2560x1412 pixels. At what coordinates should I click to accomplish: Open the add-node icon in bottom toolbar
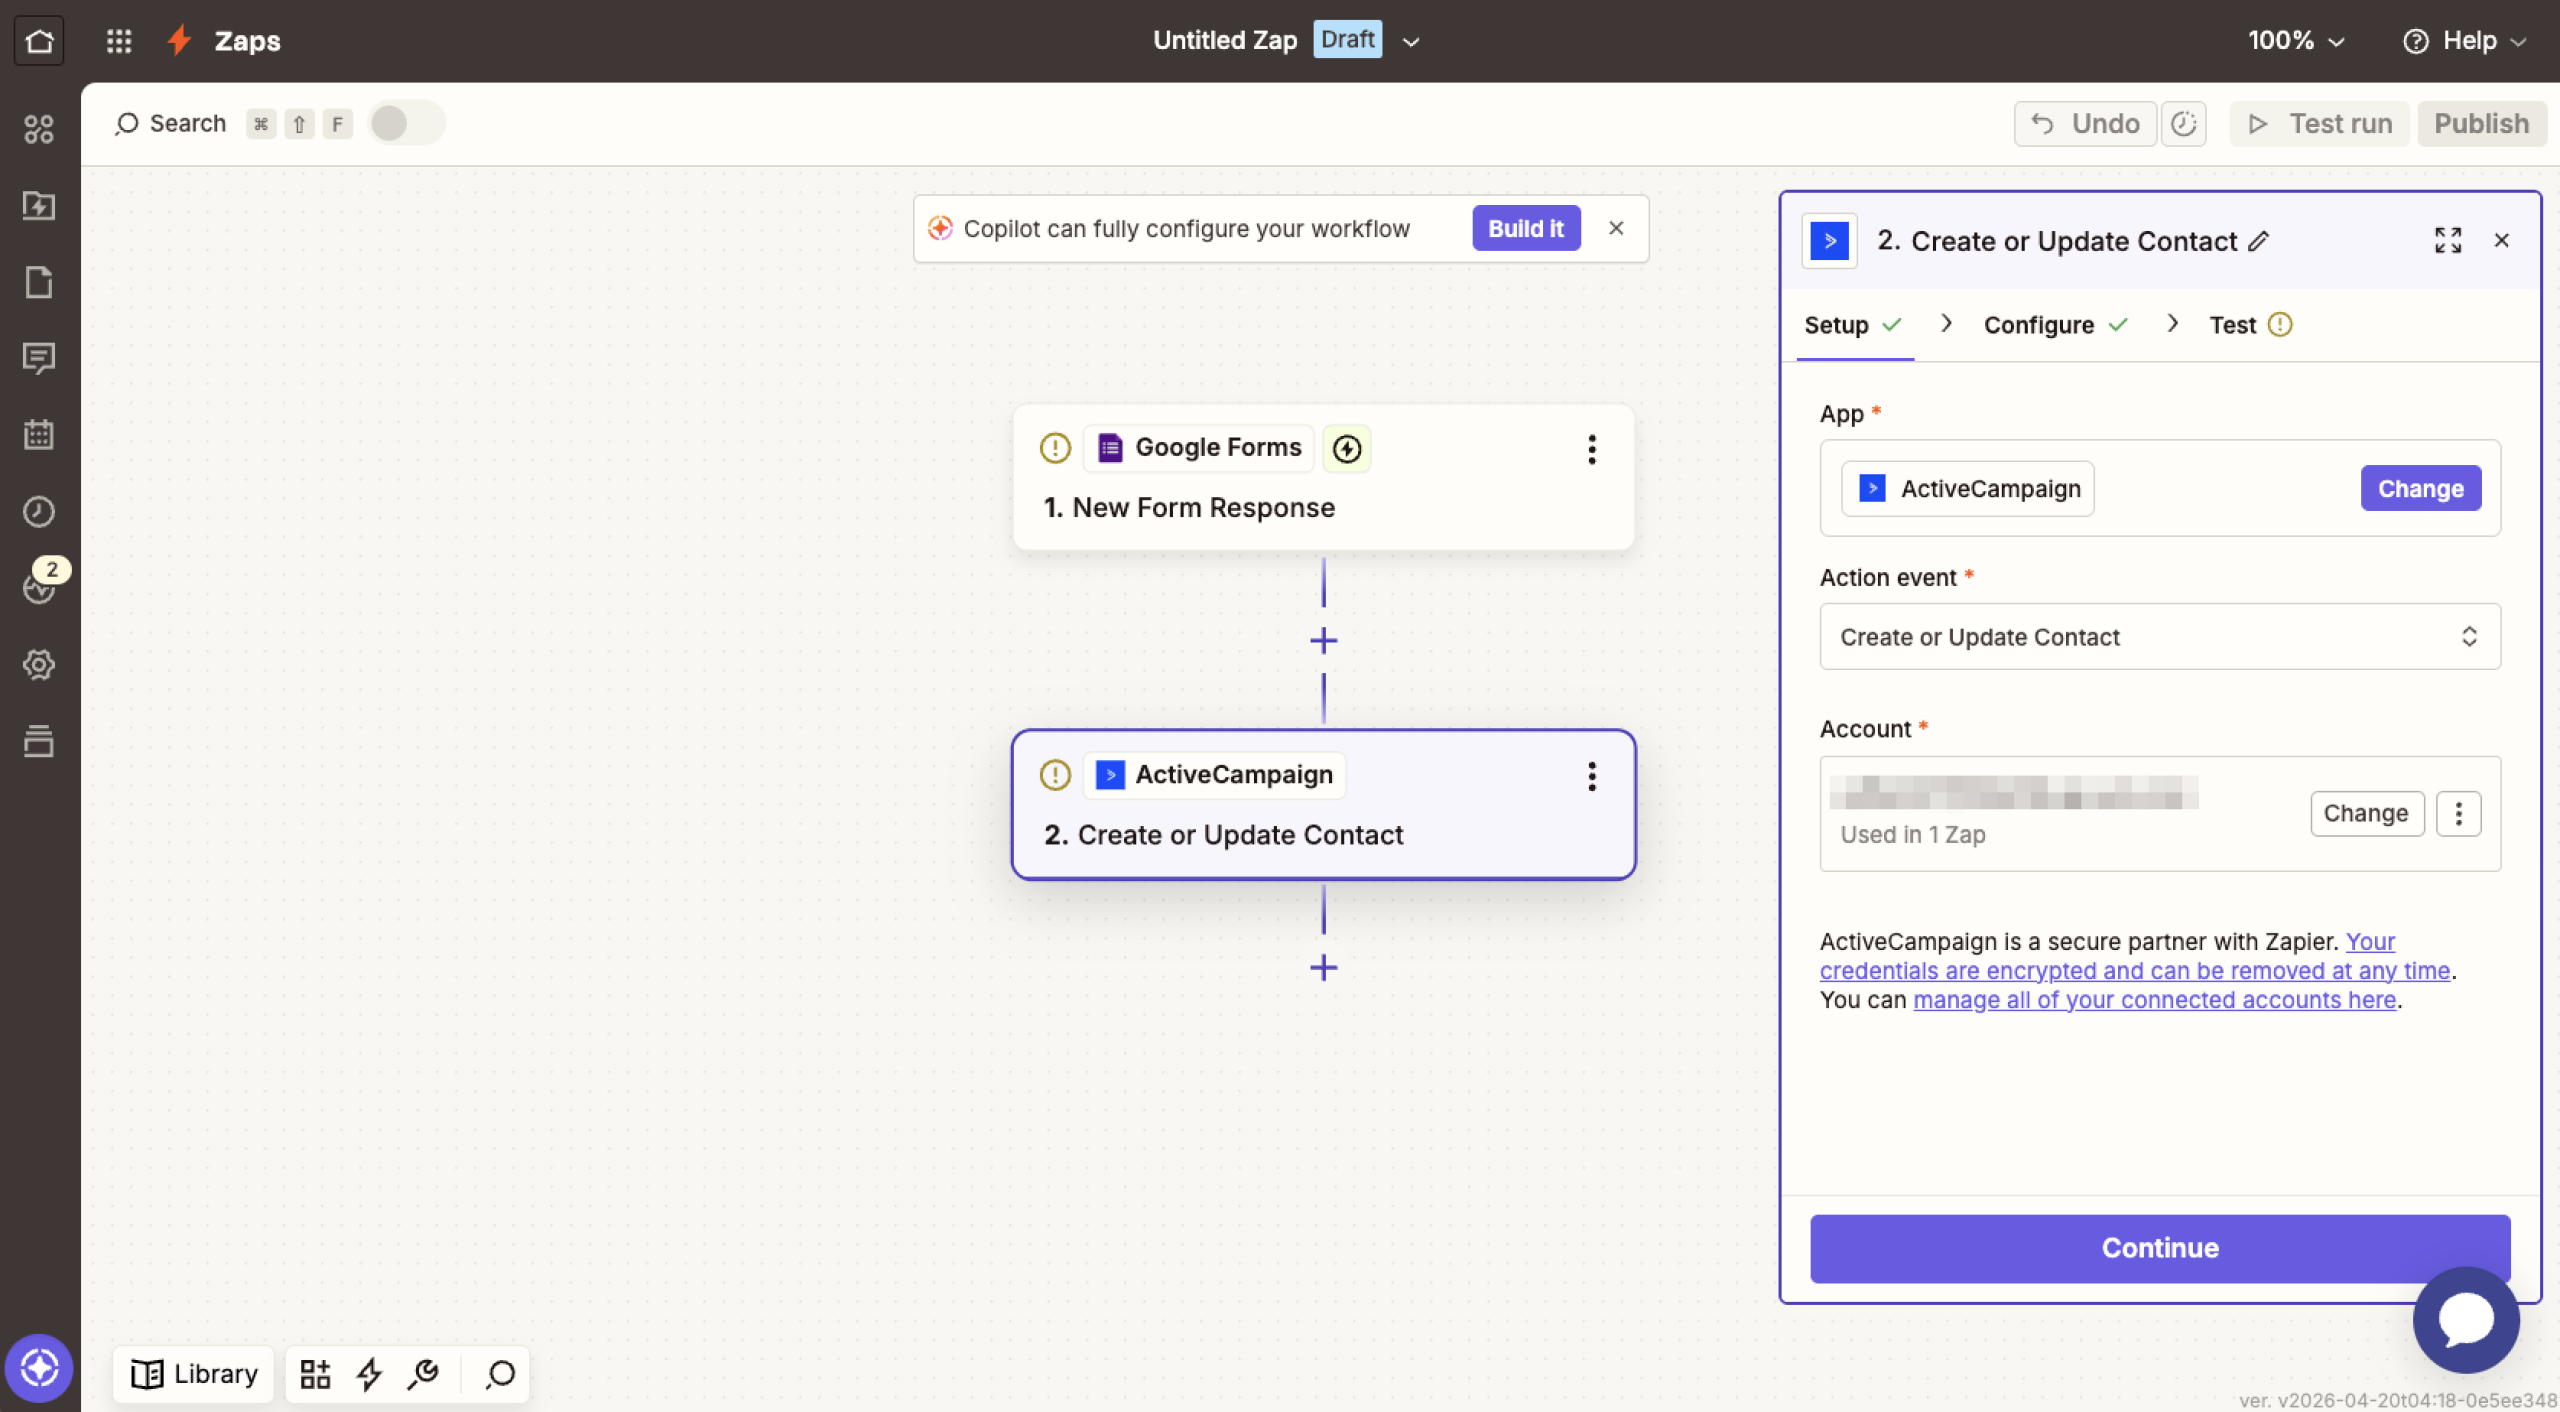[315, 1374]
